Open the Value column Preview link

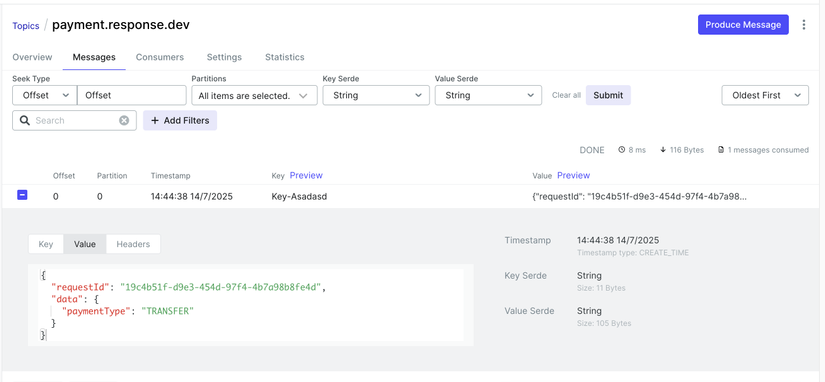574,175
